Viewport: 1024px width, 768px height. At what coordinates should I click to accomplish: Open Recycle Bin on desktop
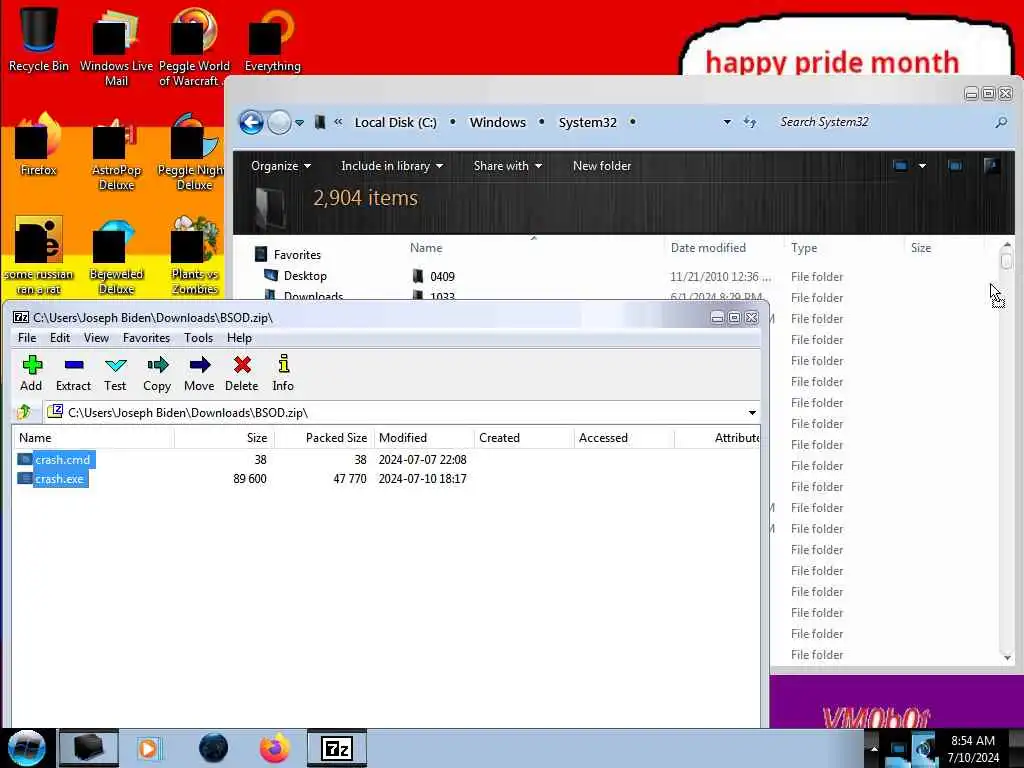pyautogui.click(x=38, y=39)
